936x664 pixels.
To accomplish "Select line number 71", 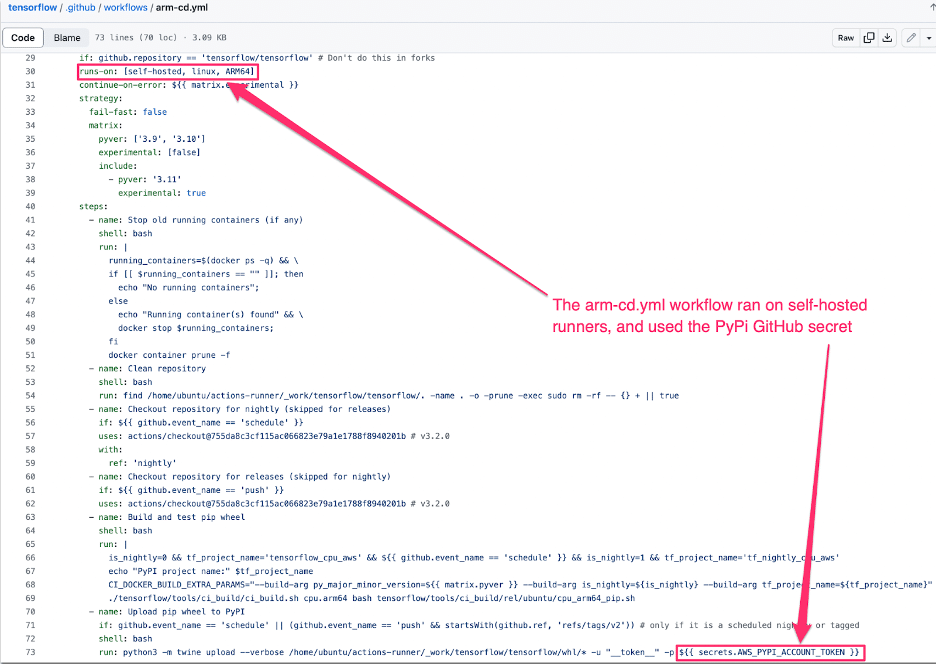I will (30, 625).
